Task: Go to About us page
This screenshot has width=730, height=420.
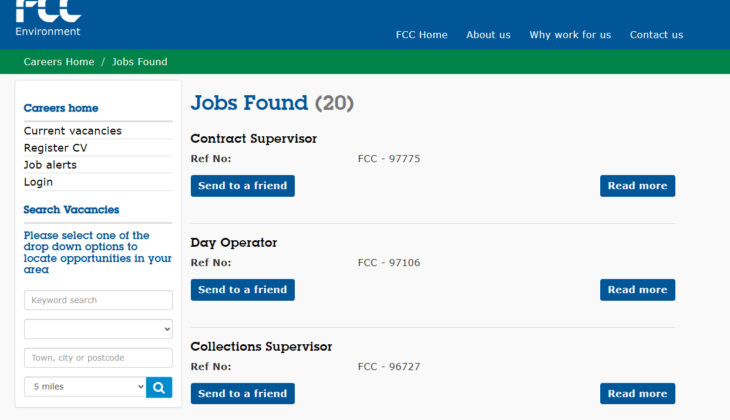Action: click(488, 35)
